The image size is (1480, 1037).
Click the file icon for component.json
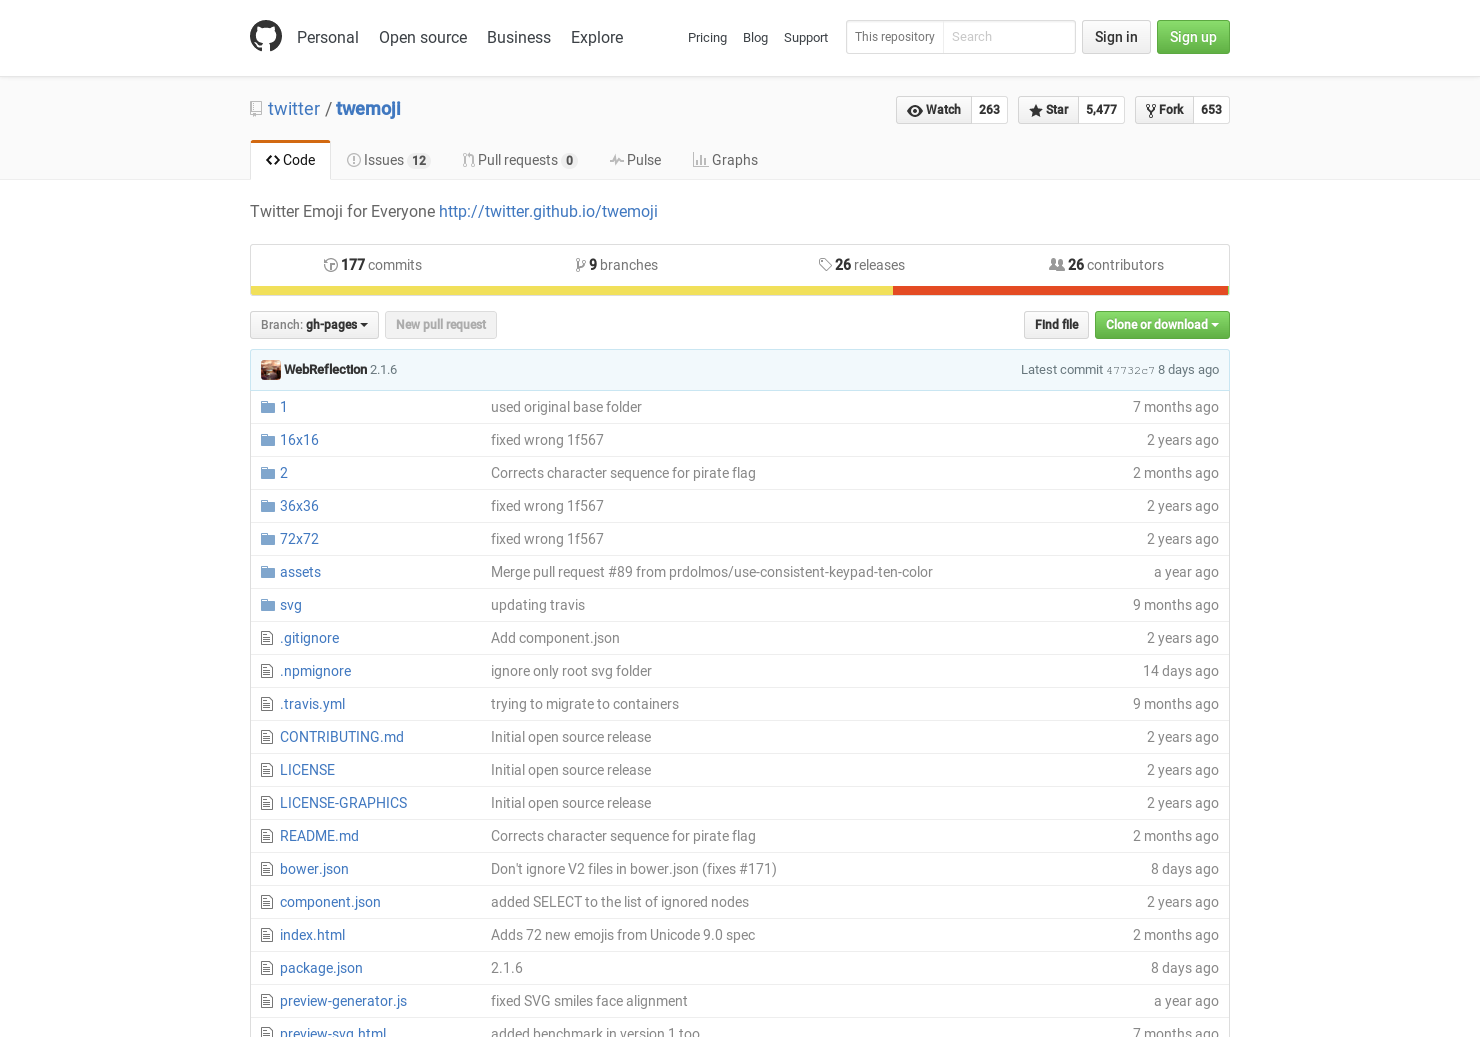(267, 902)
